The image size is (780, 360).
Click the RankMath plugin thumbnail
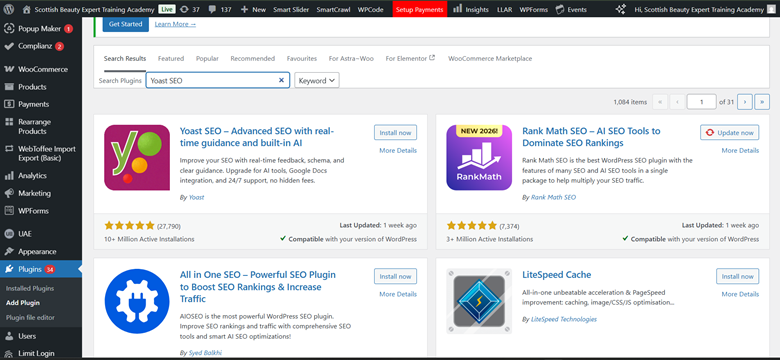tap(479, 157)
